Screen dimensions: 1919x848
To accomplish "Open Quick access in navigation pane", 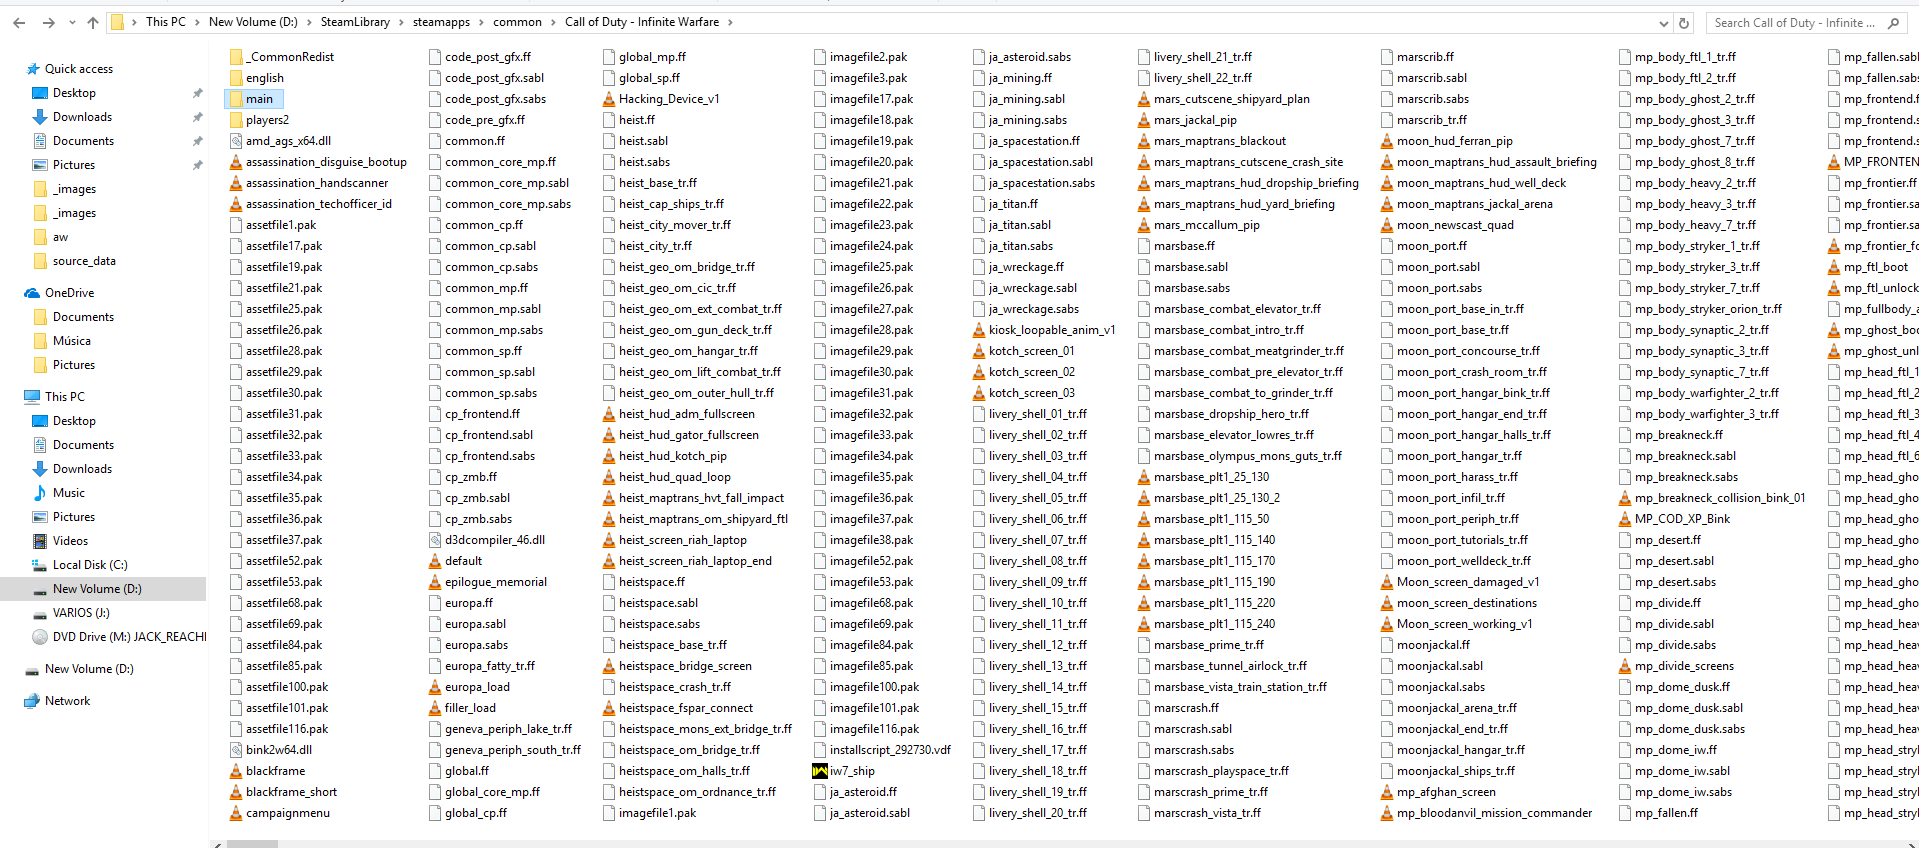I will 79,69.
